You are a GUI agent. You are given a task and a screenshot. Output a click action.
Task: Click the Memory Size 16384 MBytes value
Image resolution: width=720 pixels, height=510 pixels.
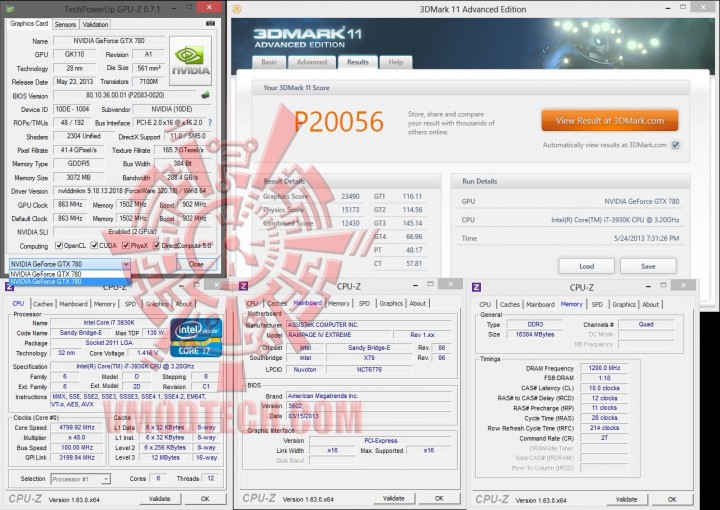535,335
